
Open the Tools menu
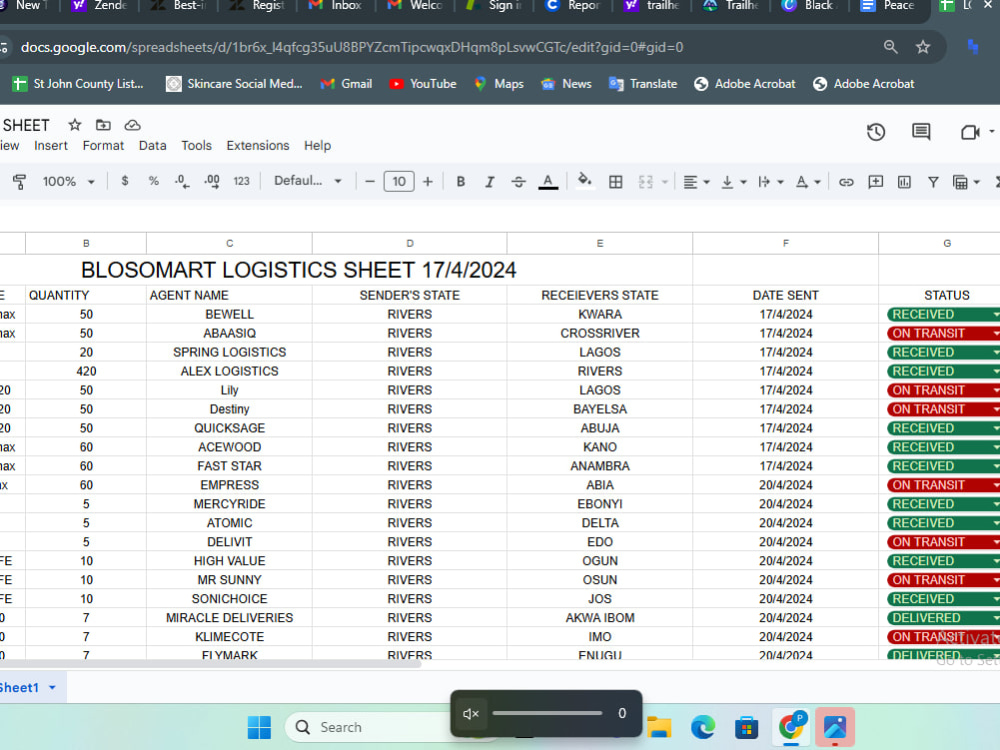196,145
